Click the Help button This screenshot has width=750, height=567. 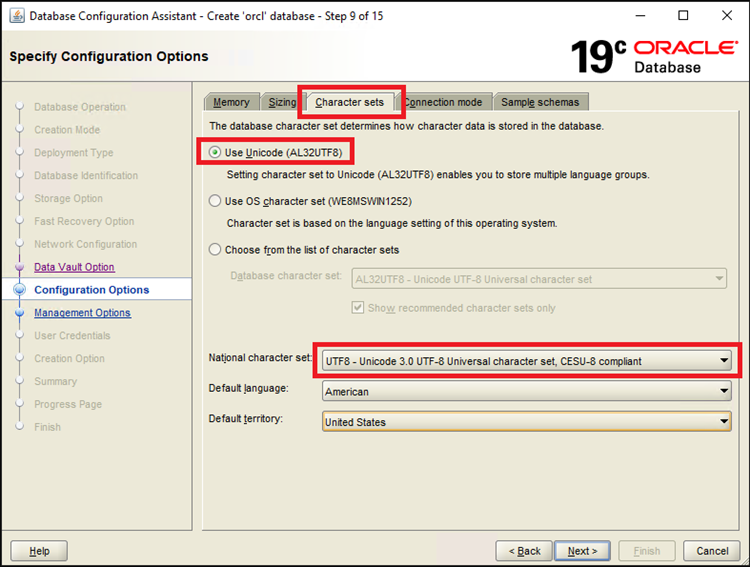[39, 551]
